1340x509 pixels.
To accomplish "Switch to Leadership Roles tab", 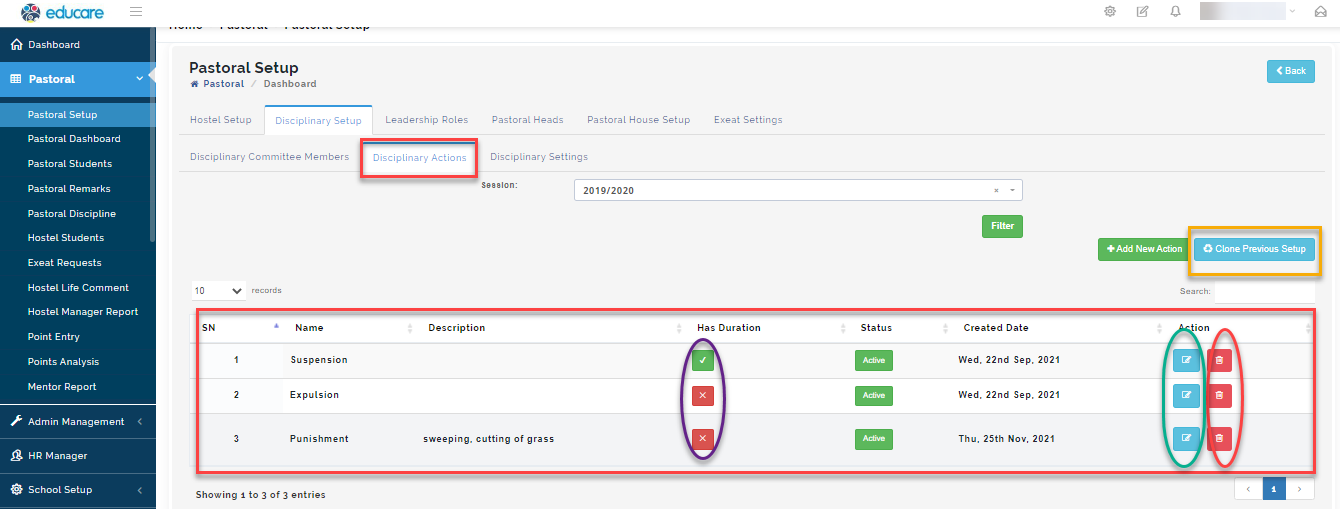I will [x=427, y=120].
